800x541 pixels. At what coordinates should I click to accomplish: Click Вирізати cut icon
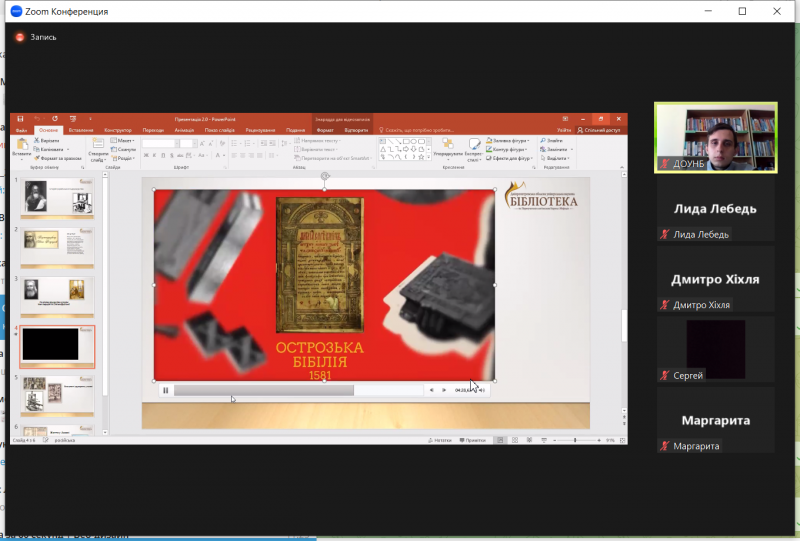(46, 140)
